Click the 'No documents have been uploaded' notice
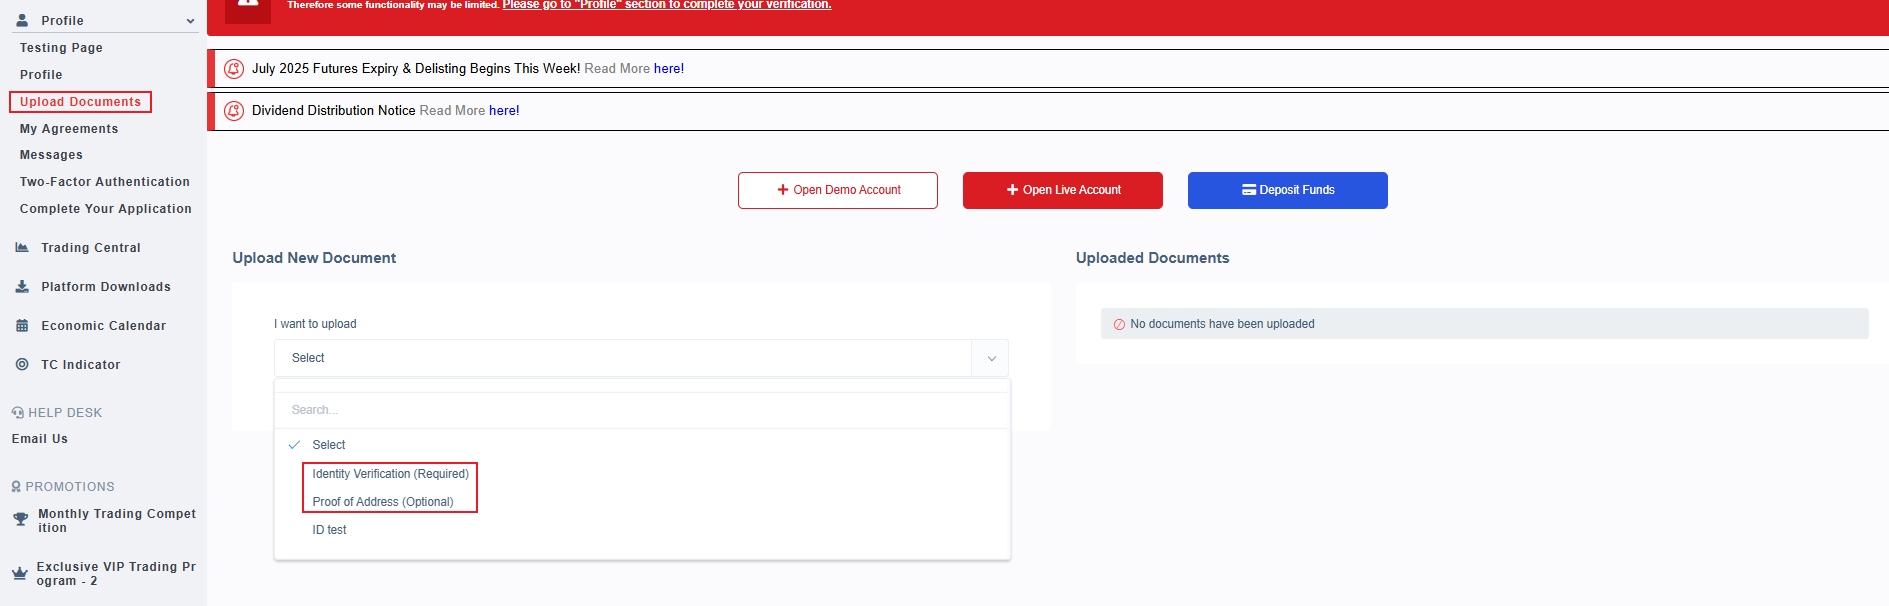 click(1484, 324)
